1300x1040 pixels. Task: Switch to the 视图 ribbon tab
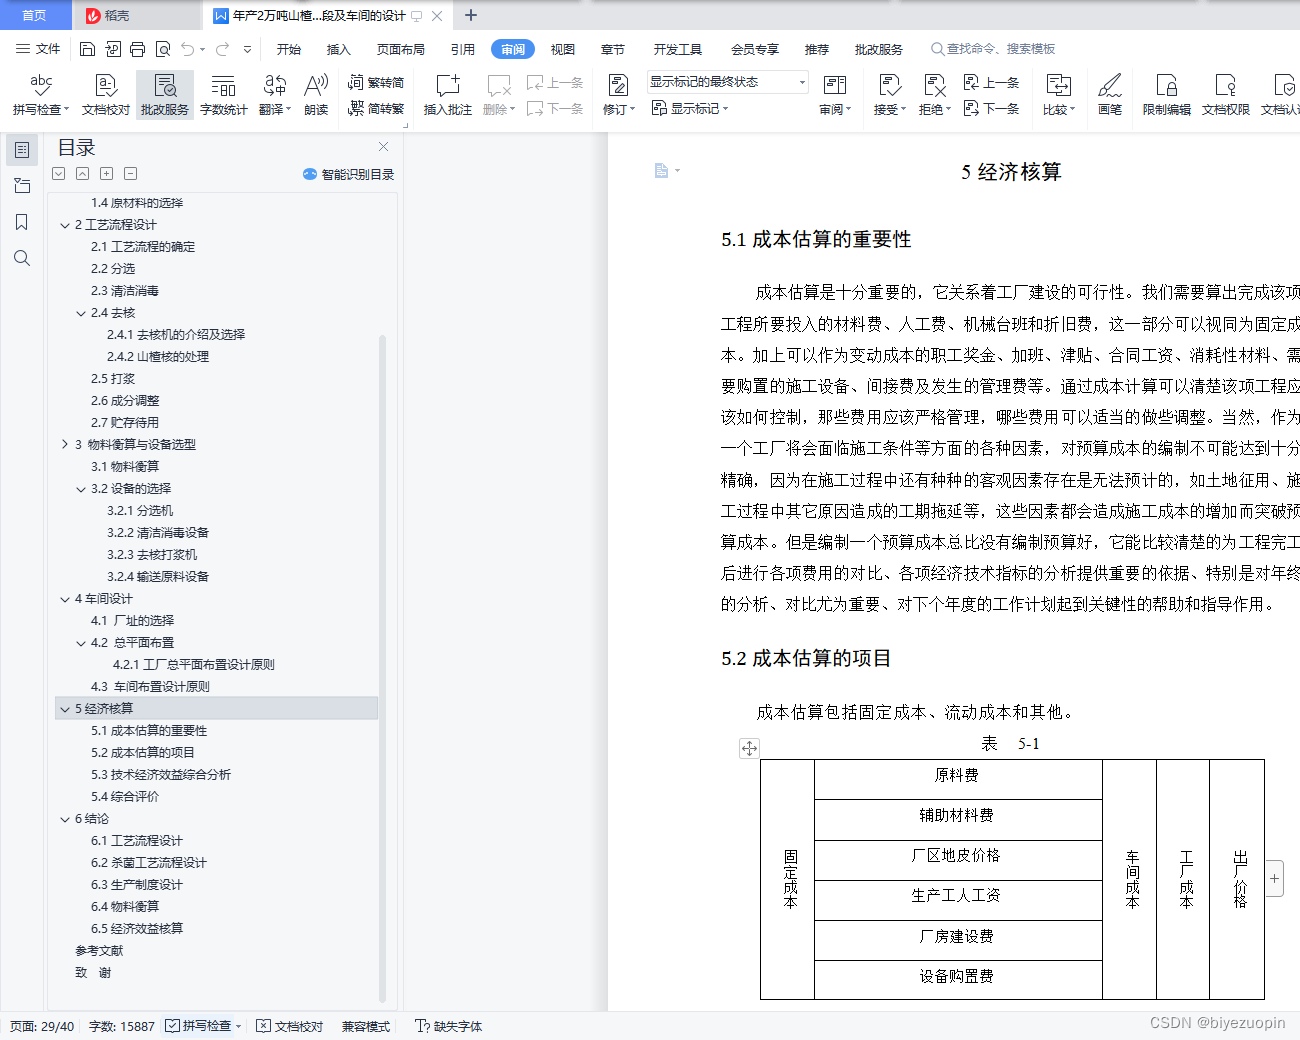pyautogui.click(x=563, y=49)
